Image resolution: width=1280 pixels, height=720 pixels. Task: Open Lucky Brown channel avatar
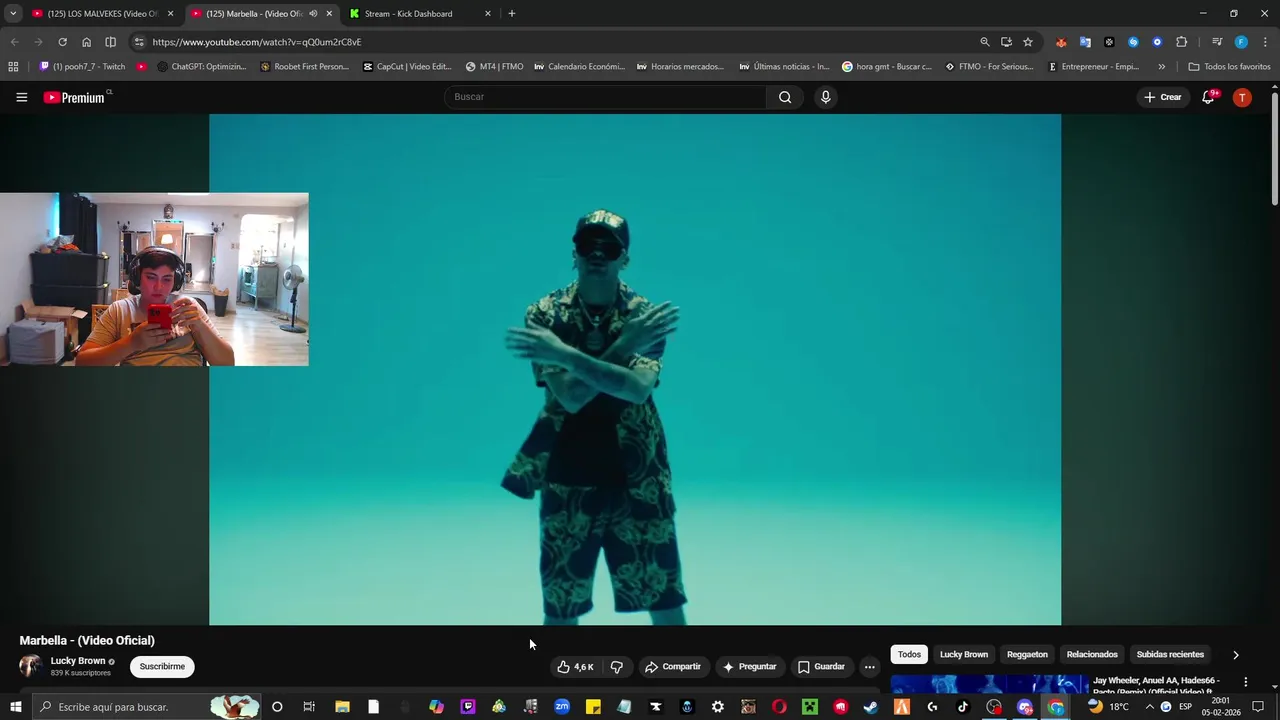(31, 666)
